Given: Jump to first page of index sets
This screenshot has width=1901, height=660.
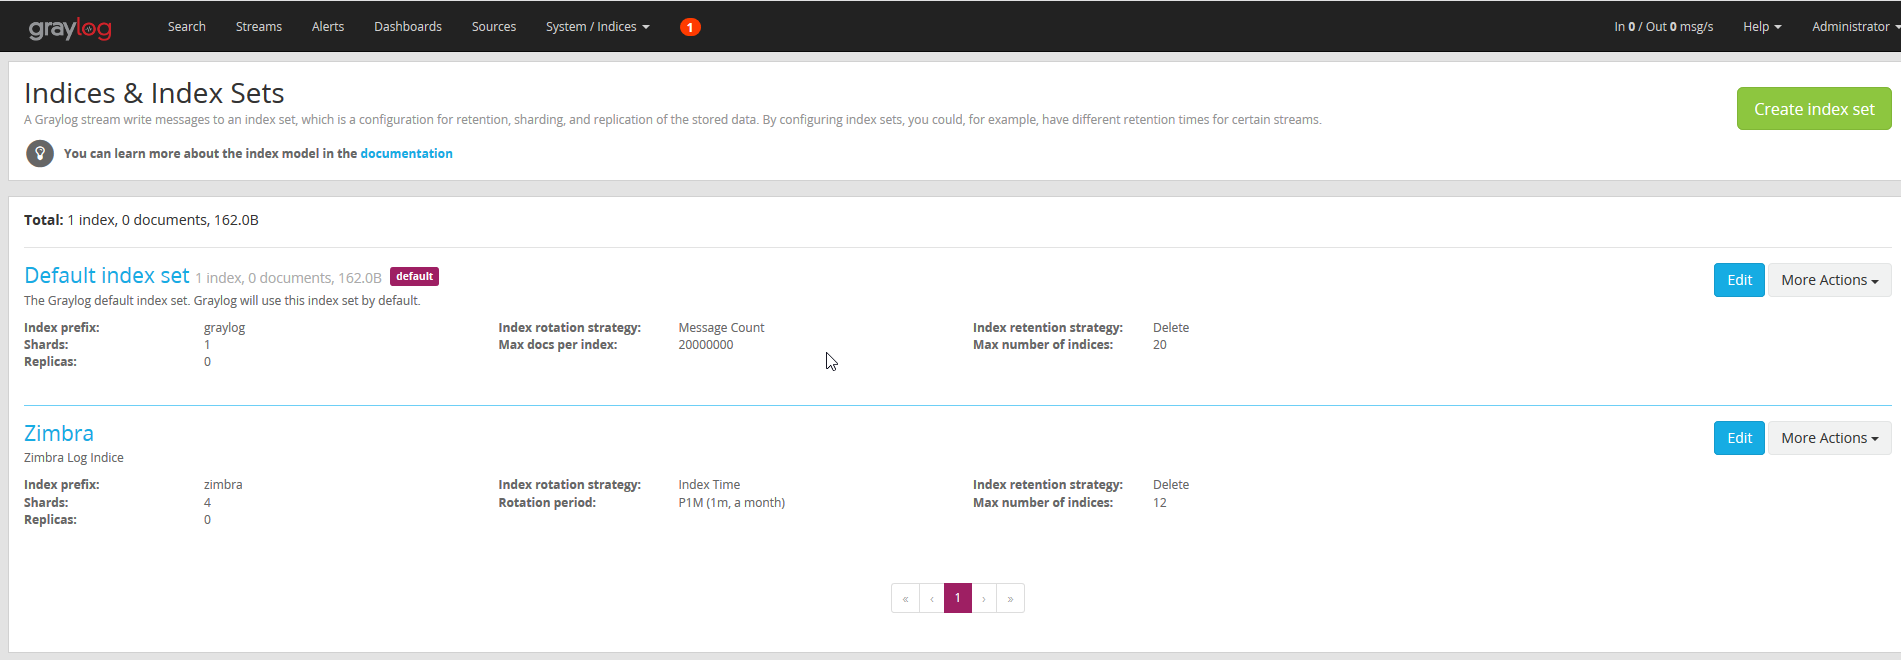Looking at the screenshot, I should coord(905,598).
